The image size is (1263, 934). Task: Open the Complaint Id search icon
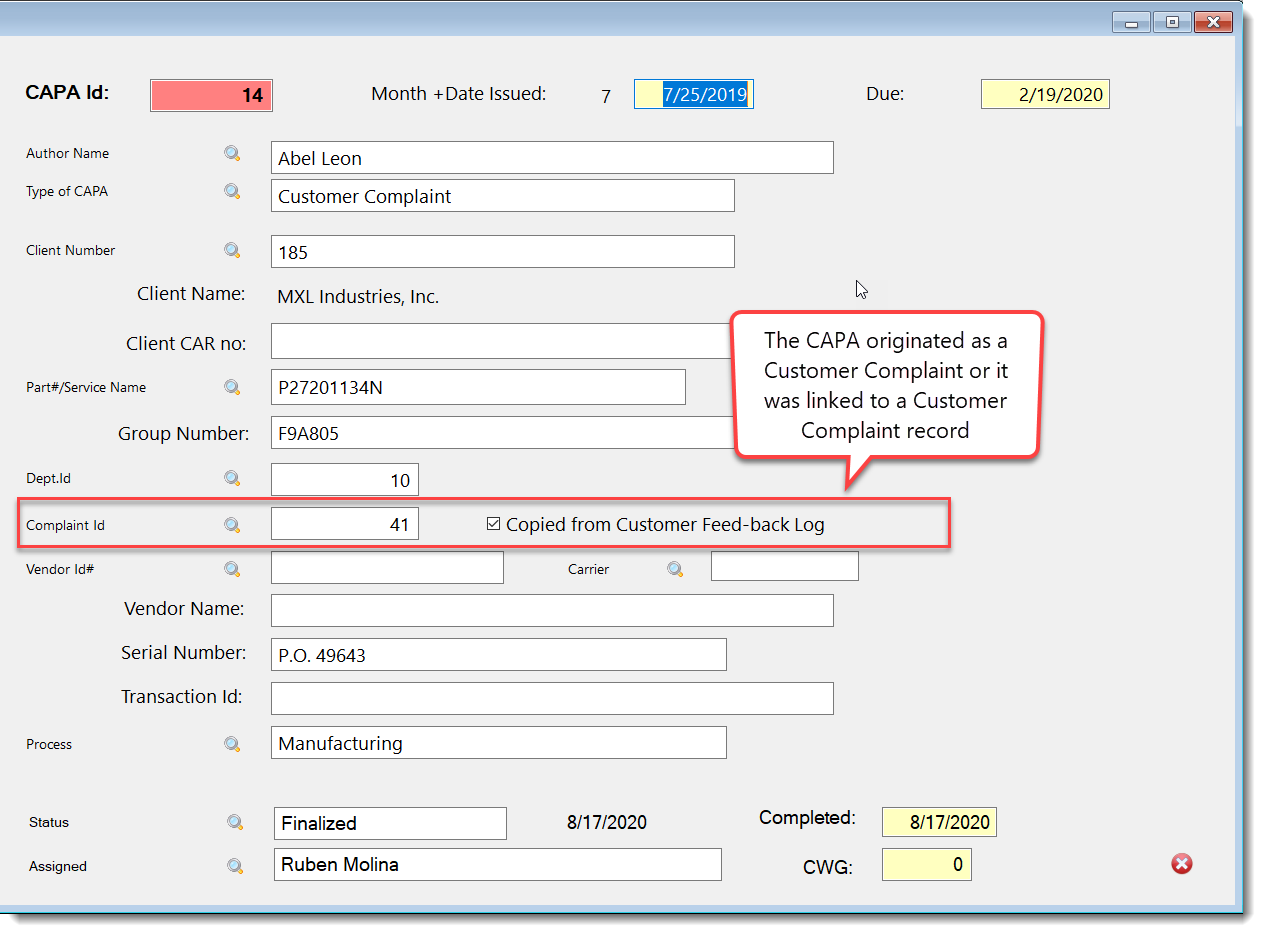232,525
